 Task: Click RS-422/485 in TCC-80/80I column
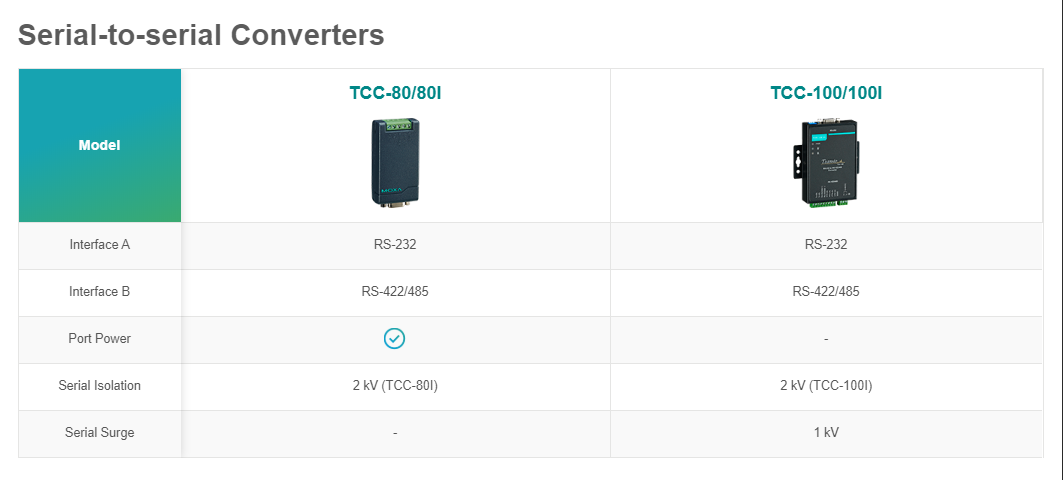tap(395, 292)
